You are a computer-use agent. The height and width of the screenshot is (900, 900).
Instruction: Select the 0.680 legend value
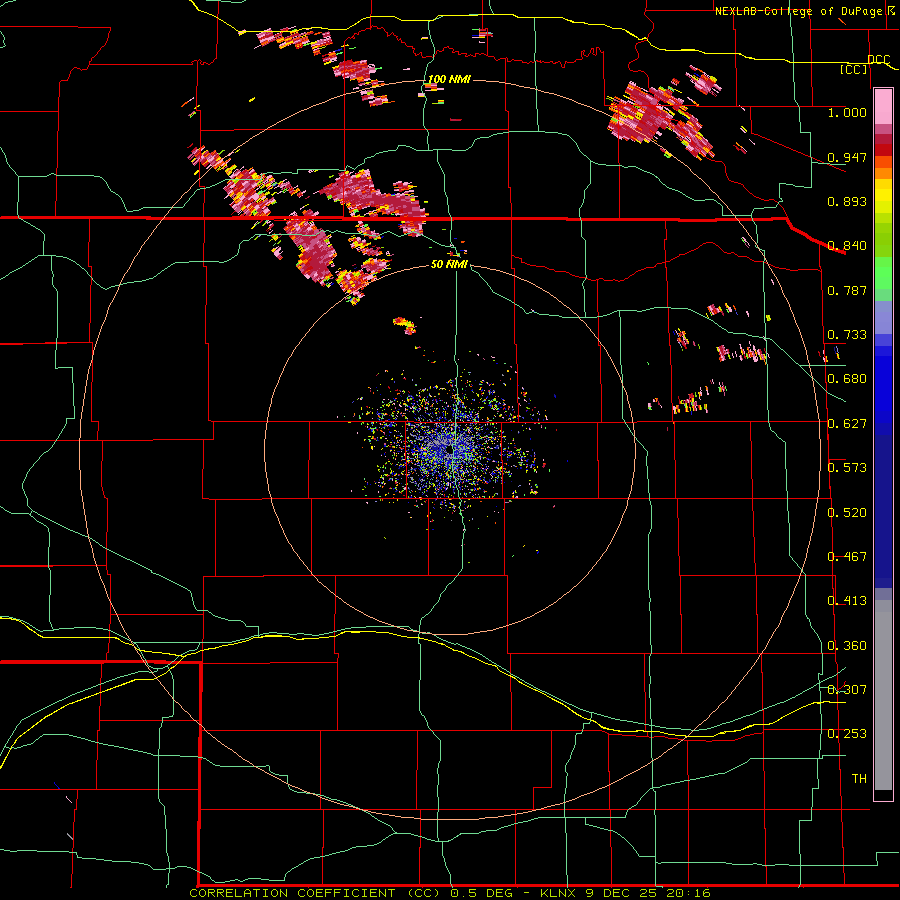coord(847,378)
